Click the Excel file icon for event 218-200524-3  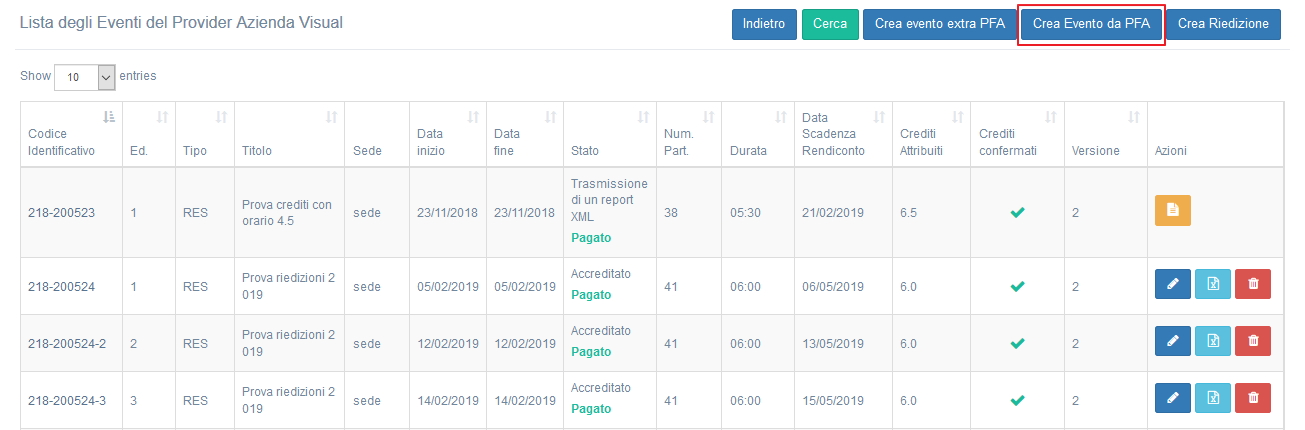pos(1212,399)
